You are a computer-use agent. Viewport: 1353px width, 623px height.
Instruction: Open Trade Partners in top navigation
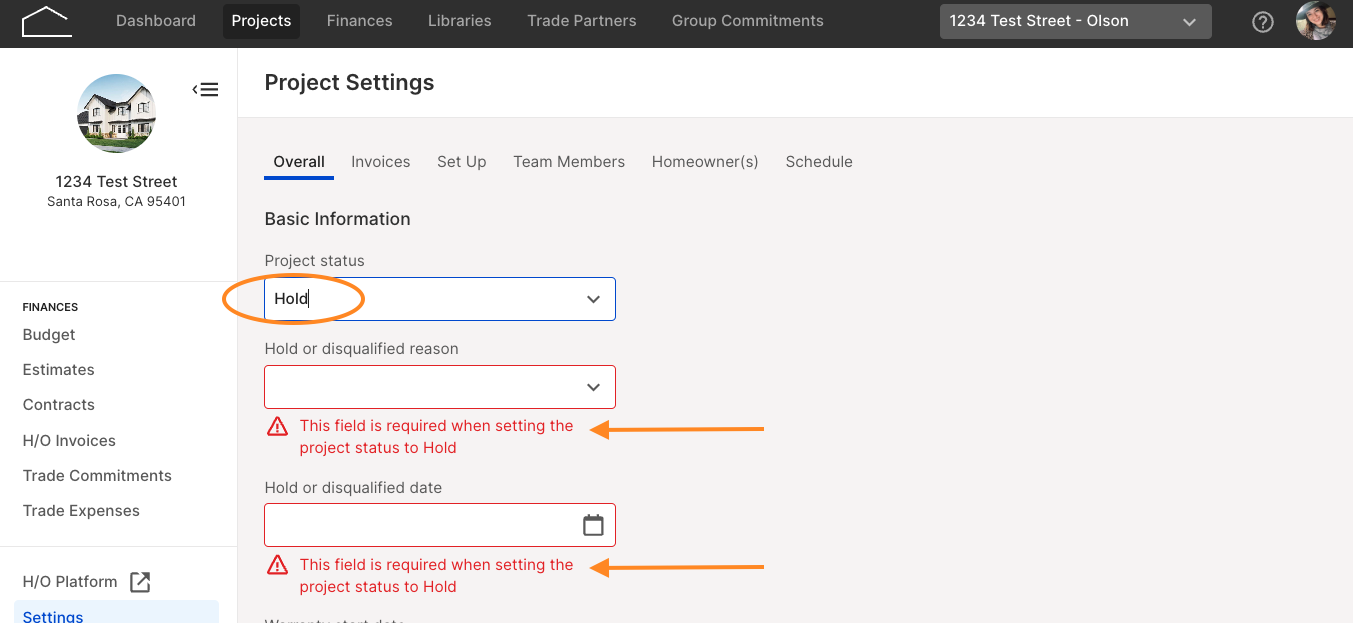pos(582,20)
